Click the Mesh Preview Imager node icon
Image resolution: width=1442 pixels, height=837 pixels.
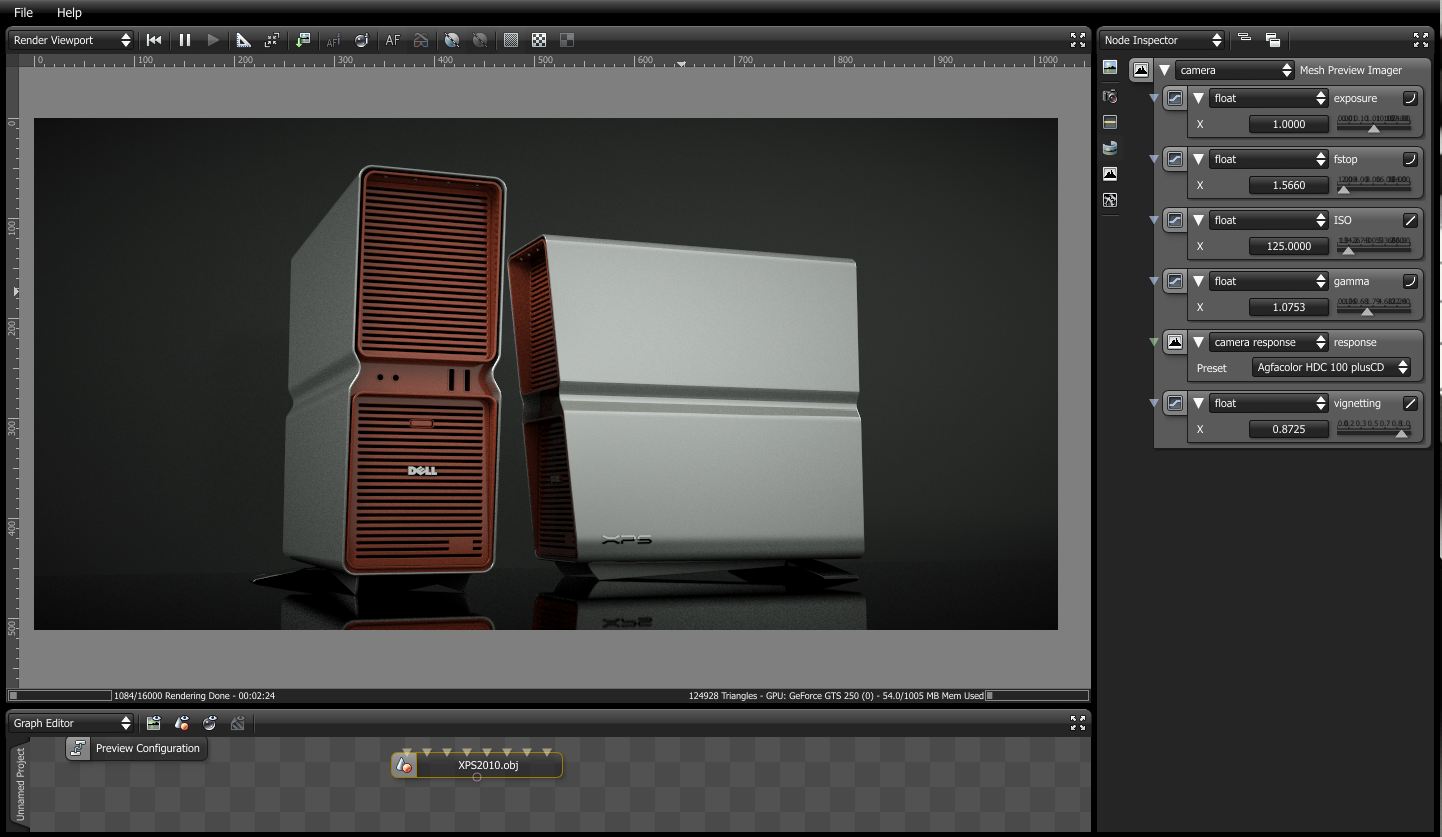(x=1141, y=70)
